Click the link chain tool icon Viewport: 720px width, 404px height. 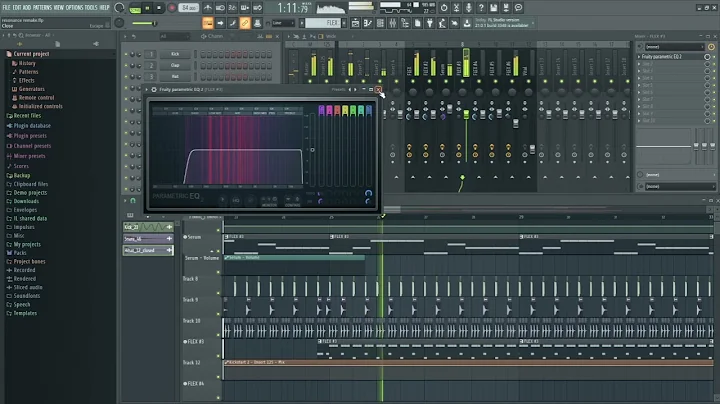pyautogui.click(x=245, y=23)
